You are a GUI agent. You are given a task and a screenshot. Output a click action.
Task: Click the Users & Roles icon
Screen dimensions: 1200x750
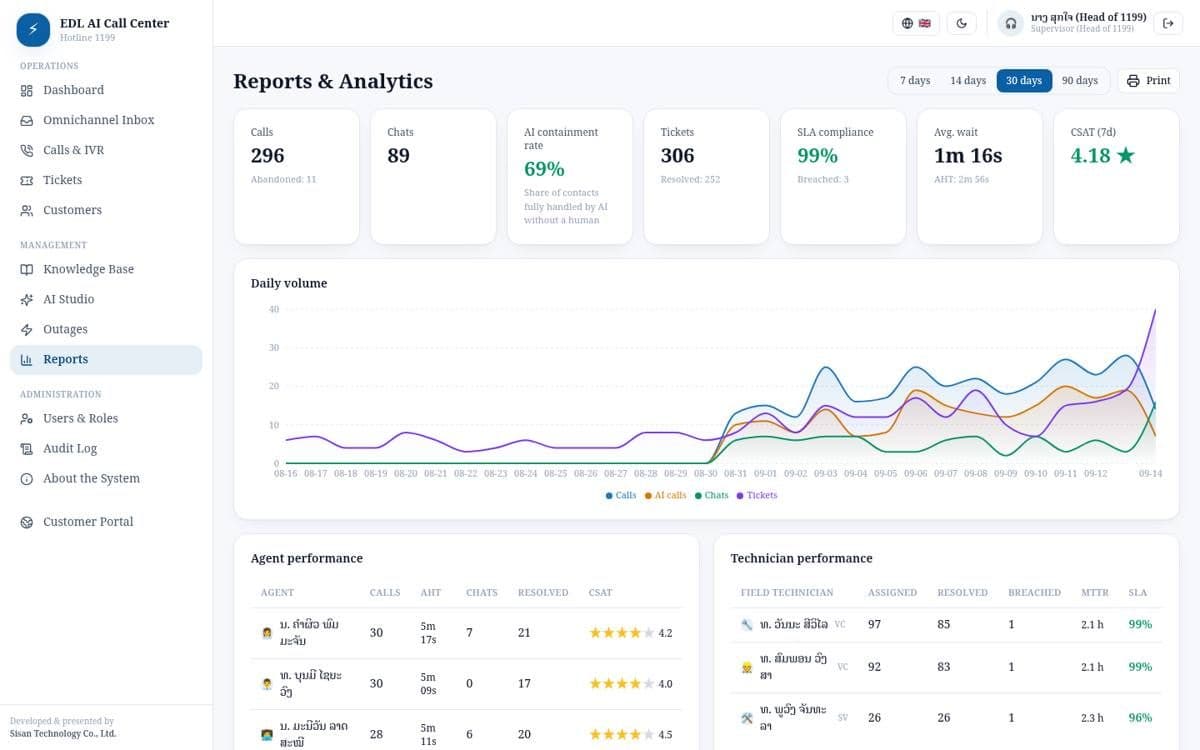[x=27, y=418]
